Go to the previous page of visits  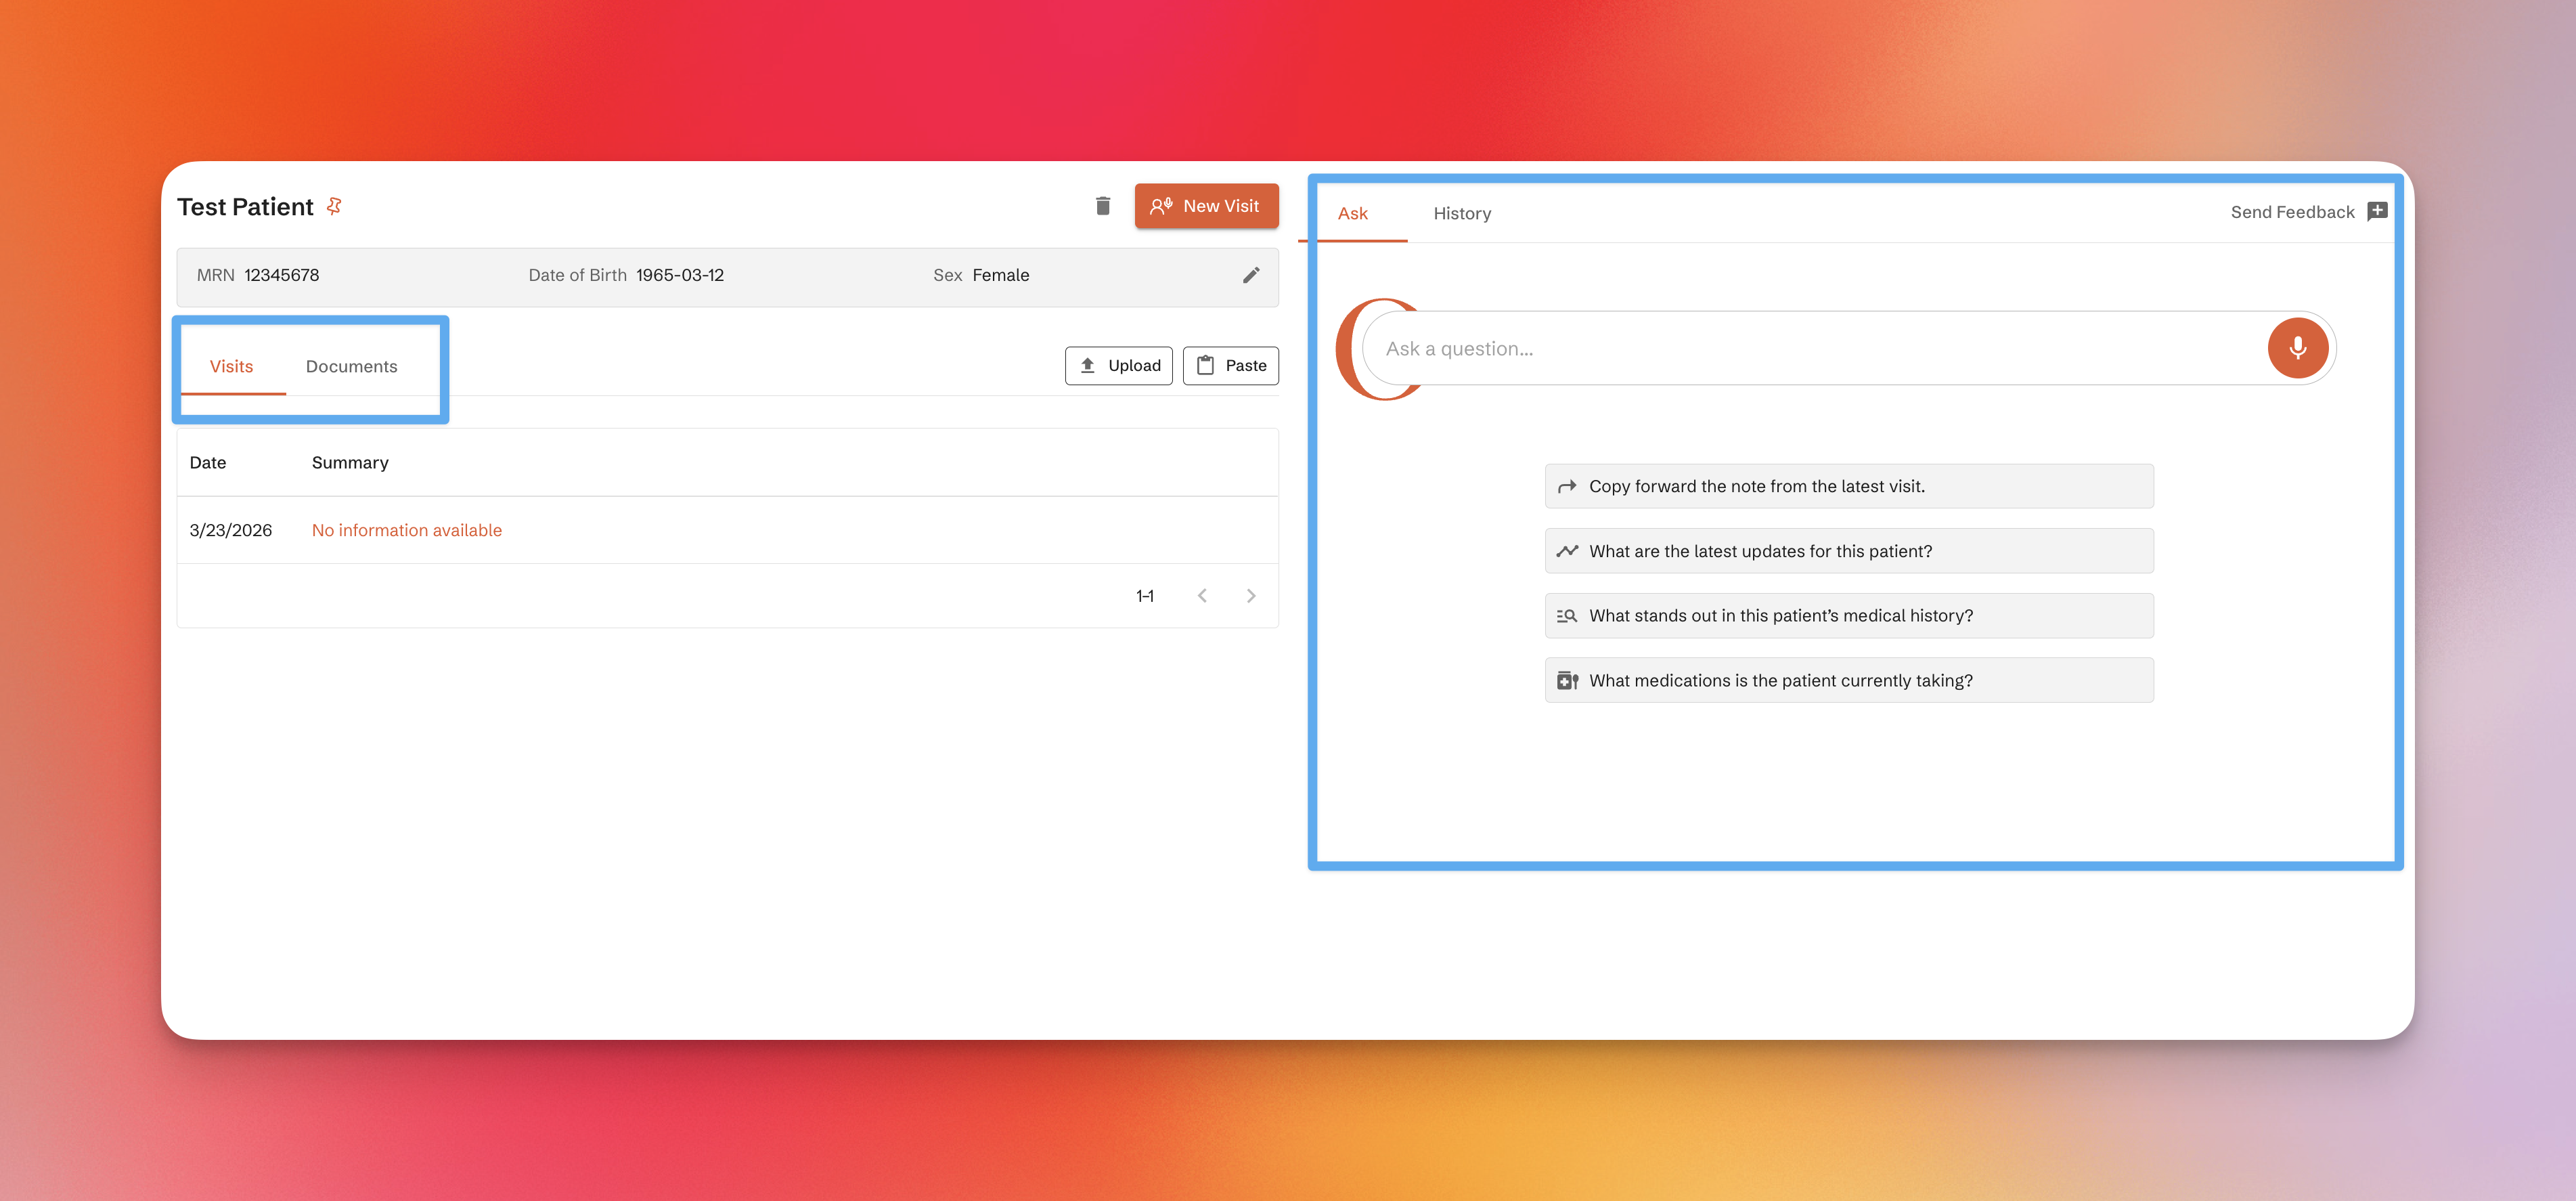(x=1202, y=596)
